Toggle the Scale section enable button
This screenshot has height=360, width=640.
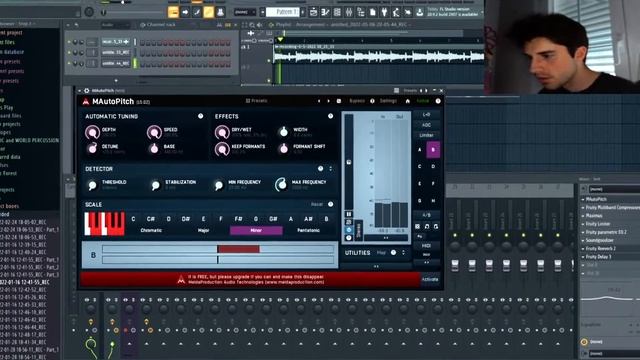tap(331, 204)
